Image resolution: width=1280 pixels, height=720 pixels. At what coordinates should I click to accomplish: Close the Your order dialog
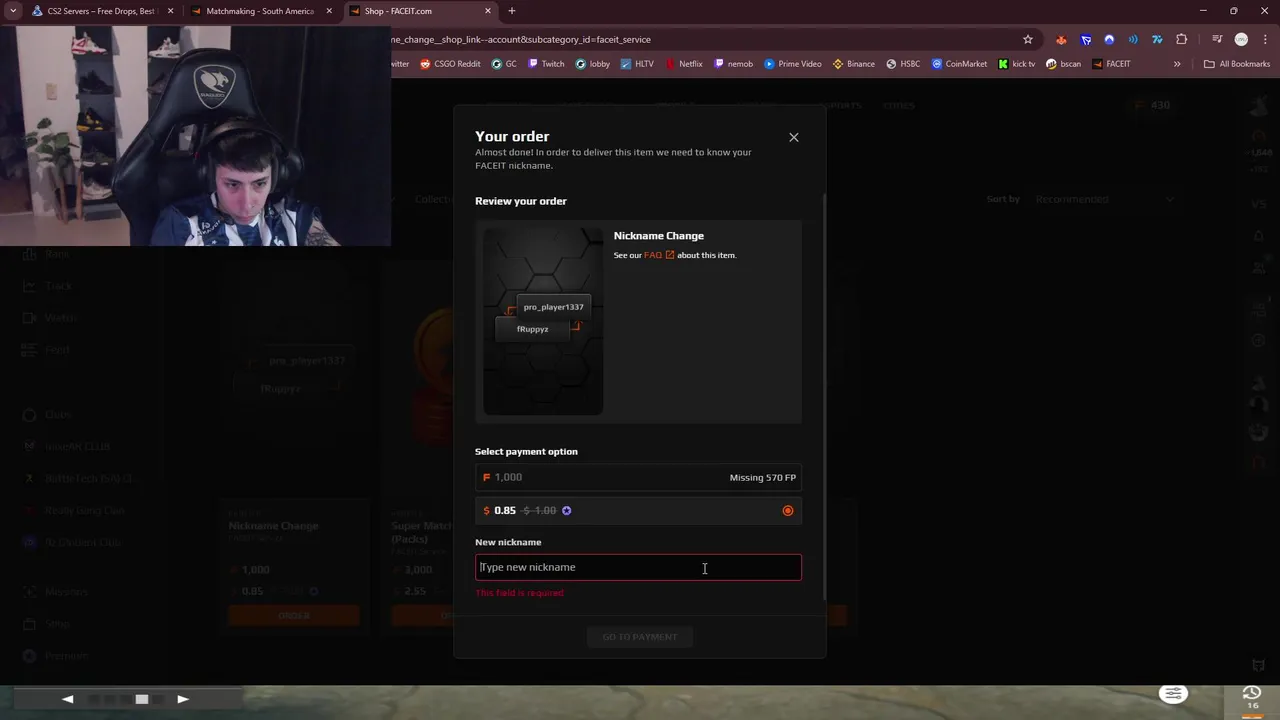pyautogui.click(x=794, y=137)
